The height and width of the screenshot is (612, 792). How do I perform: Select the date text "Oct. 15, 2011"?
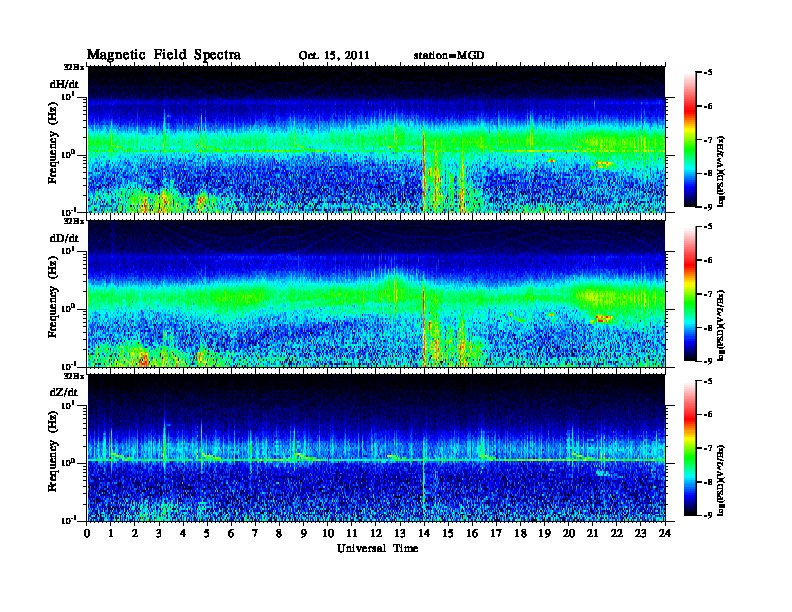point(334,56)
